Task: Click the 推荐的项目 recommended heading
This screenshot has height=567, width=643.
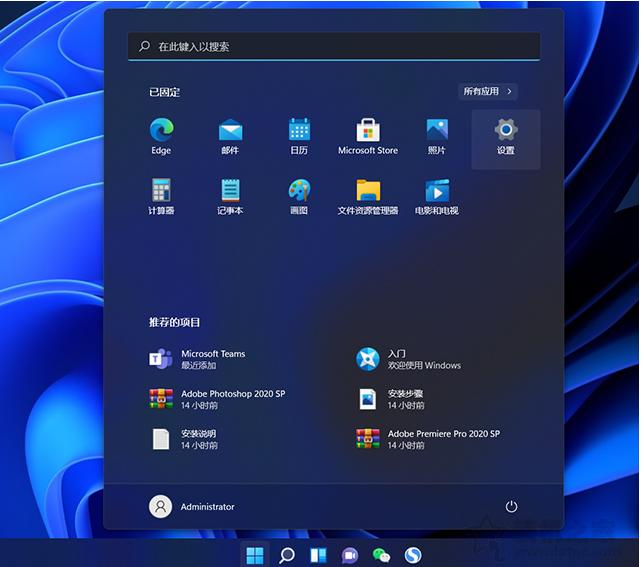Action: pyautogui.click(x=174, y=322)
